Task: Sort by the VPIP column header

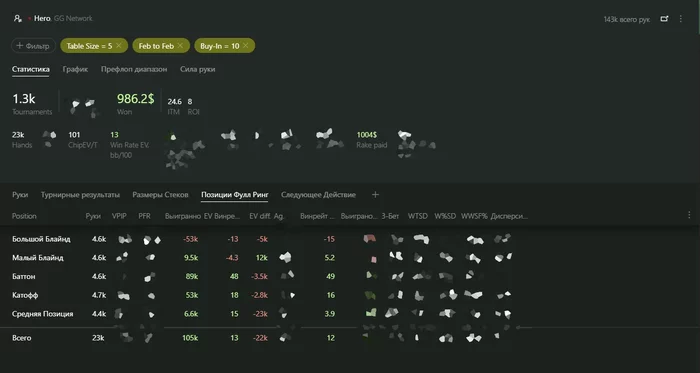Action: 119,216
